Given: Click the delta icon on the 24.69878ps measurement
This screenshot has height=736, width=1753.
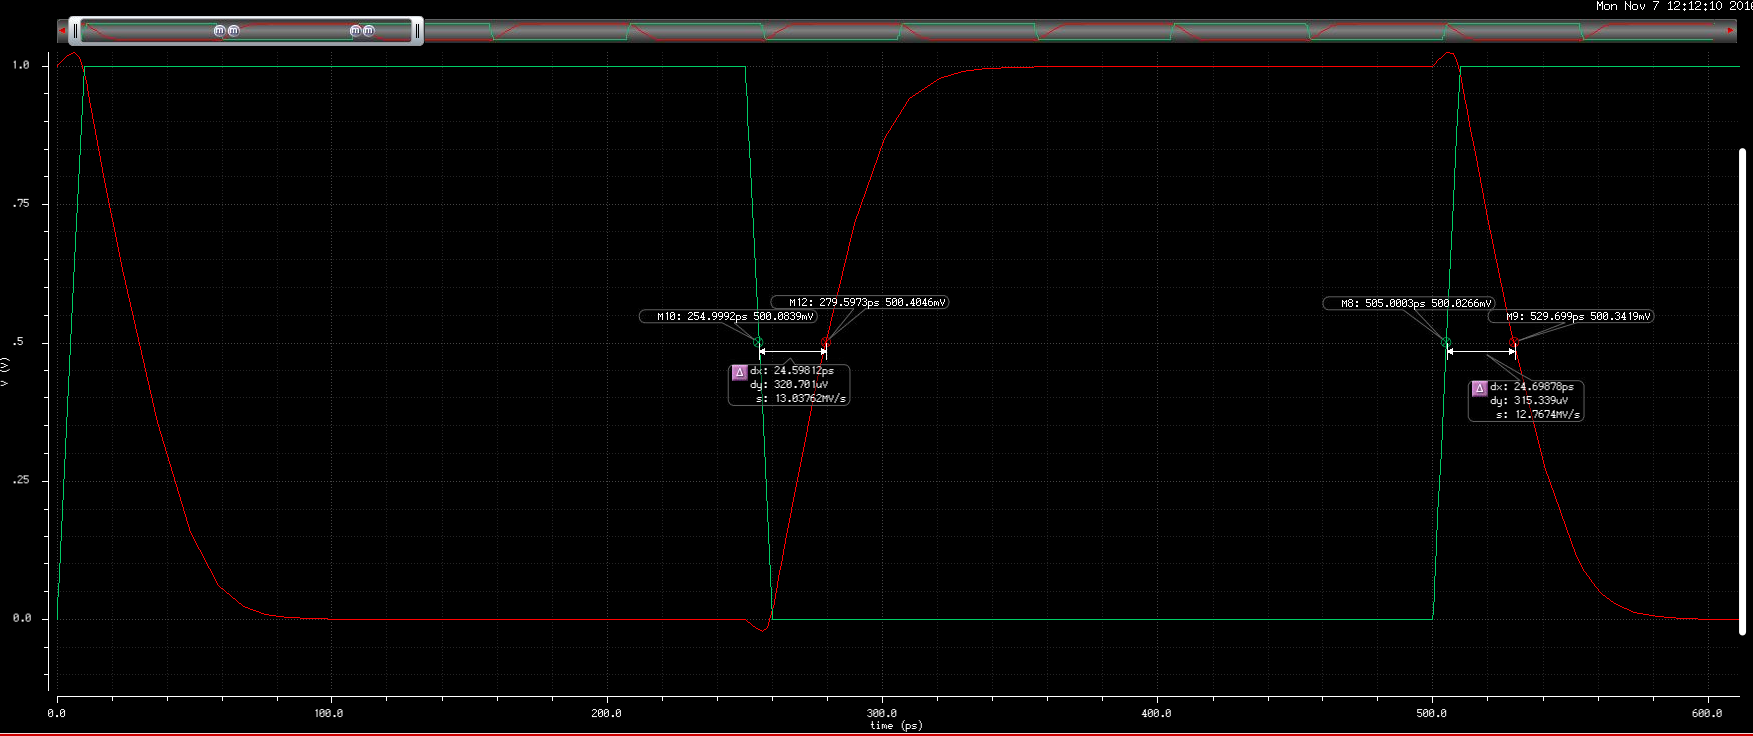Looking at the screenshot, I should click(1479, 389).
